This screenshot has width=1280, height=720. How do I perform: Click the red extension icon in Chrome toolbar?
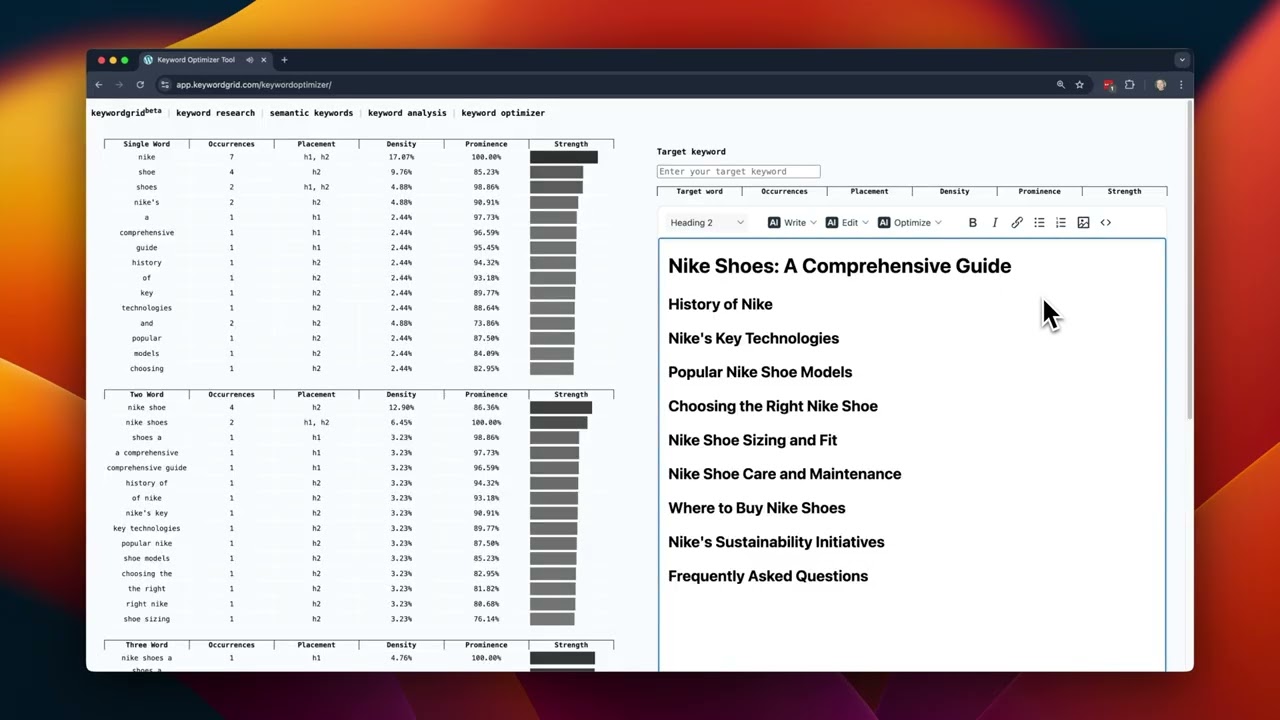click(1109, 85)
